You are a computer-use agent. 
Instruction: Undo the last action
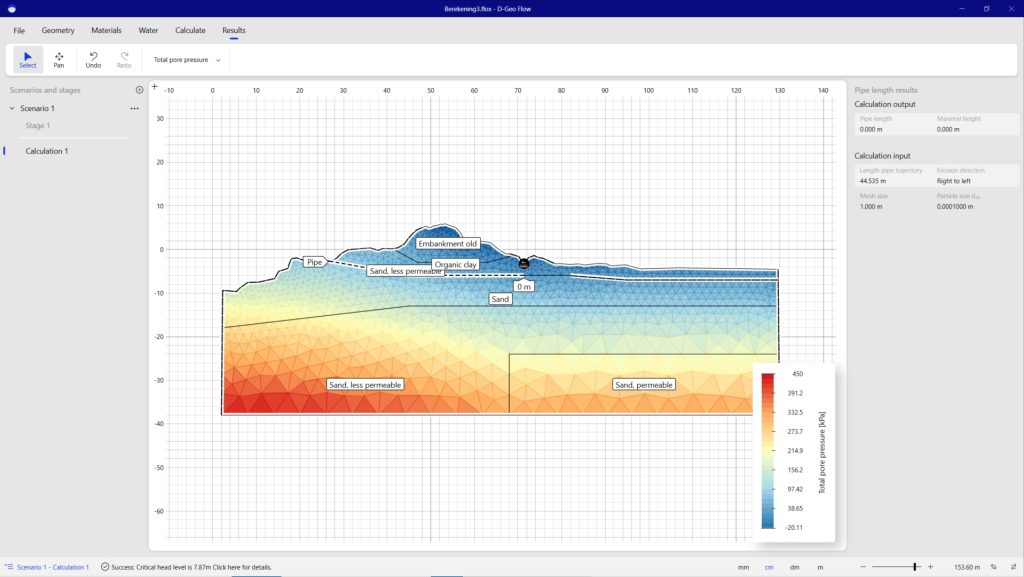pyautogui.click(x=93, y=60)
